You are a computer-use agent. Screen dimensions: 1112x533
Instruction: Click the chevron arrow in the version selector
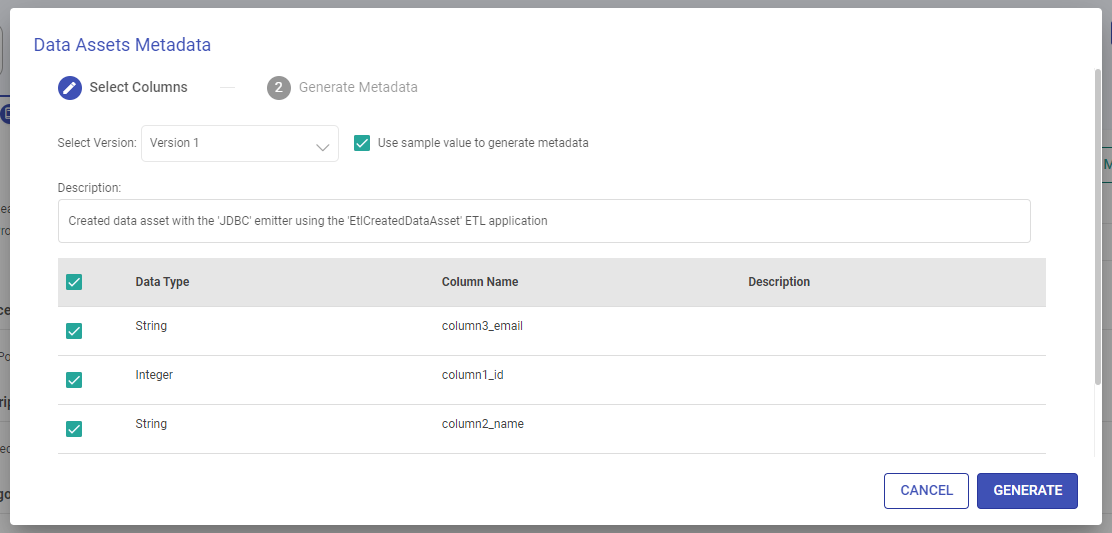(x=322, y=146)
